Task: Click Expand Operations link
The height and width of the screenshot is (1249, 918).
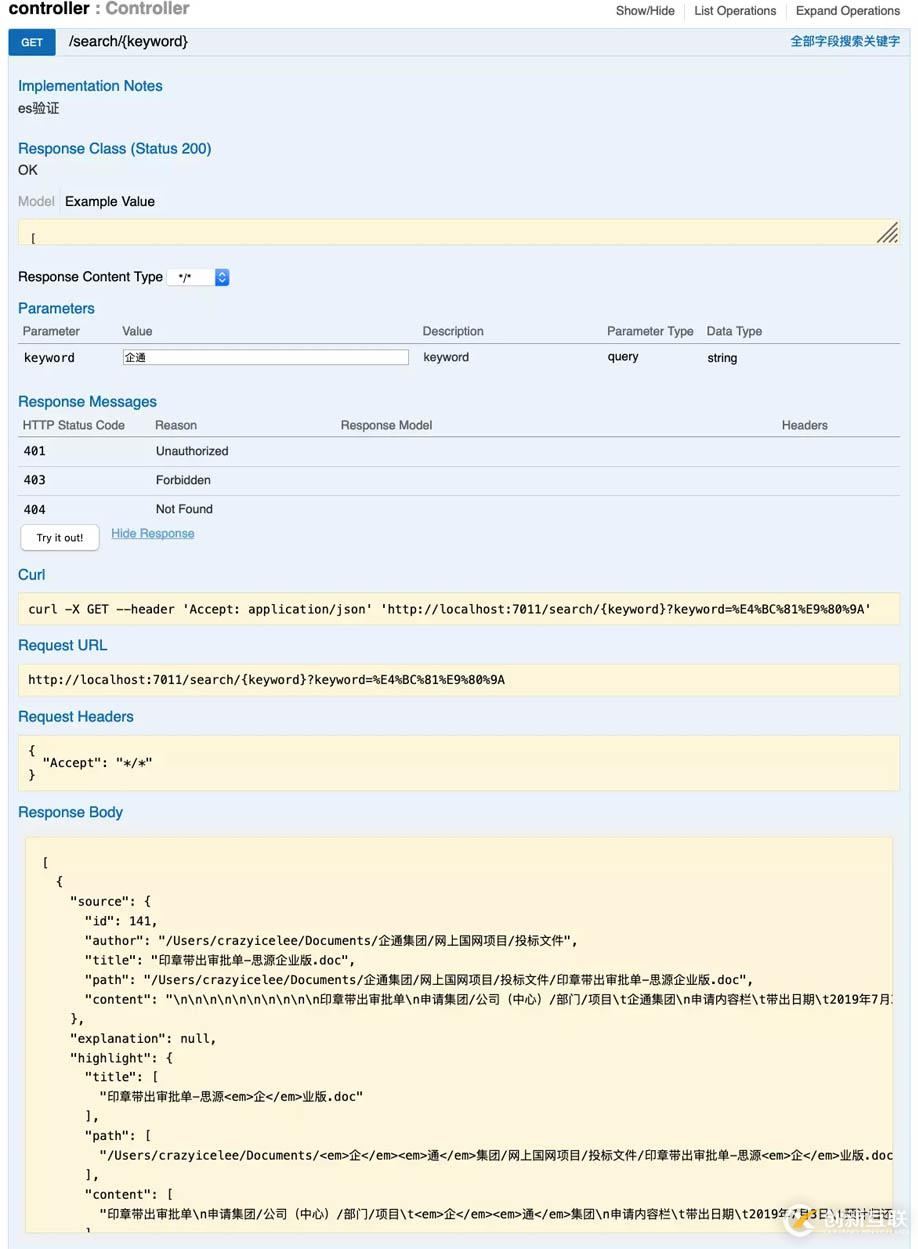Action: tap(848, 11)
